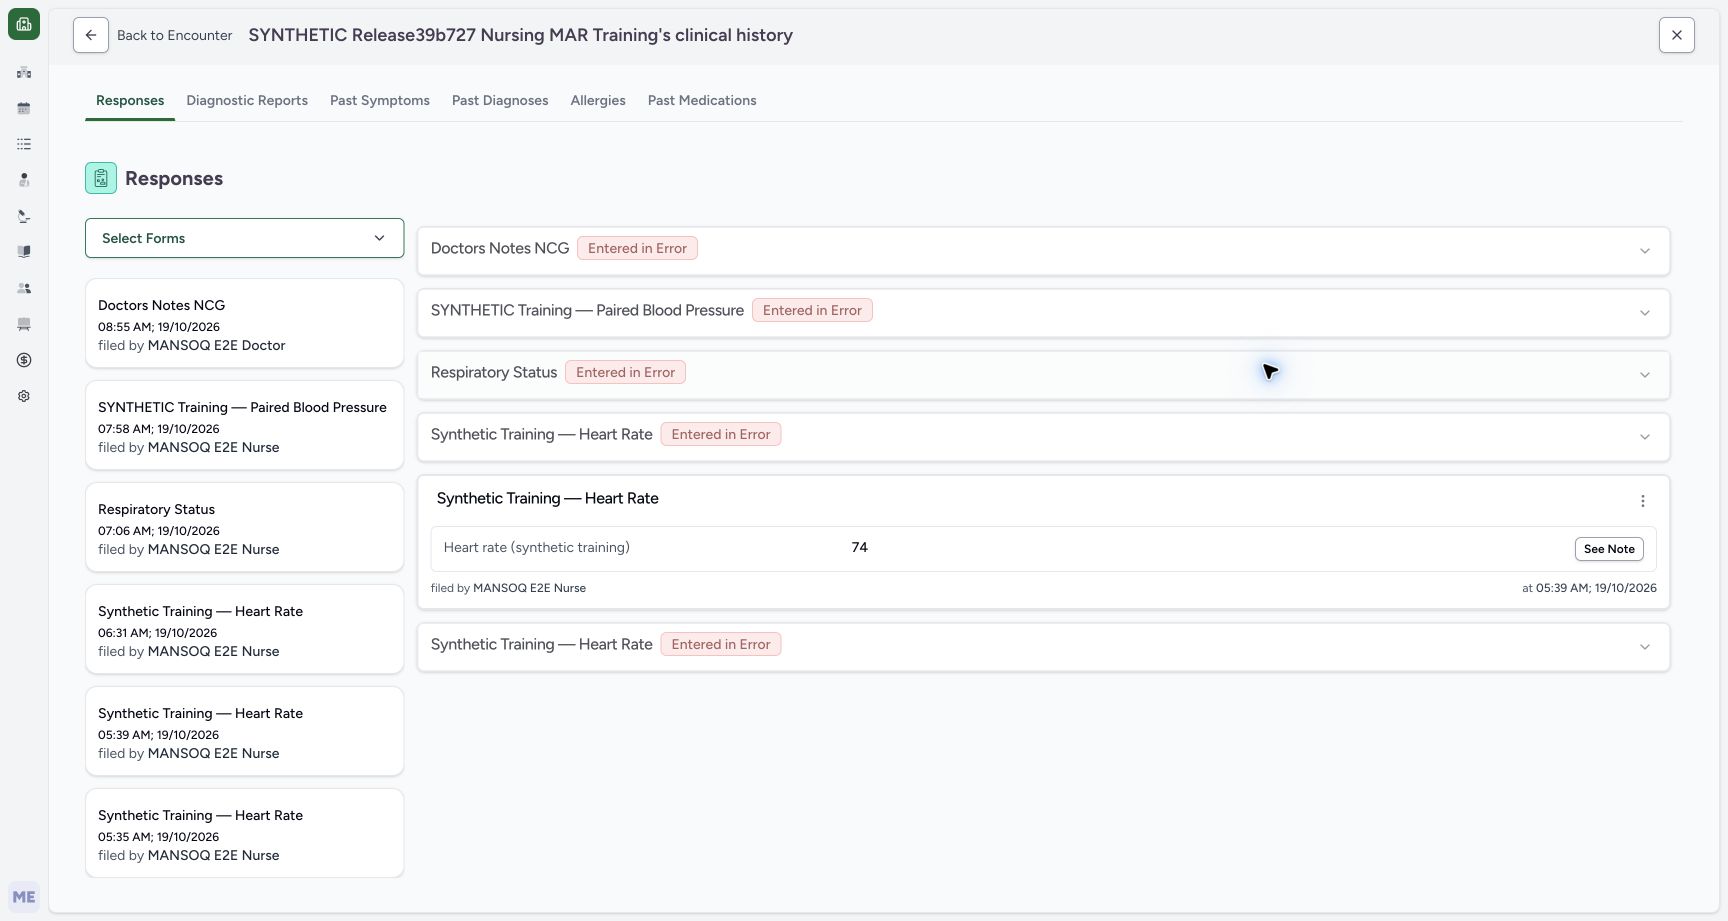
Task: Click the See Note button
Action: point(1609,549)
